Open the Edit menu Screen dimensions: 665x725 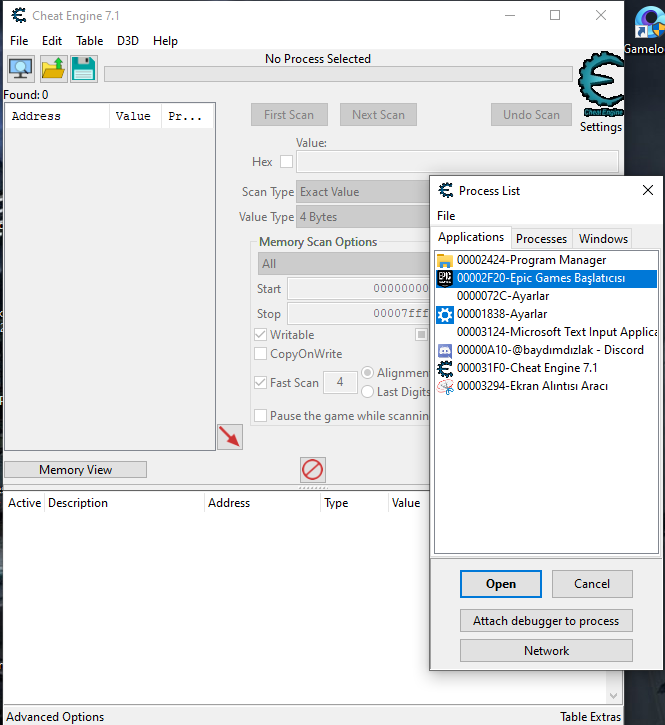(52, 41)
